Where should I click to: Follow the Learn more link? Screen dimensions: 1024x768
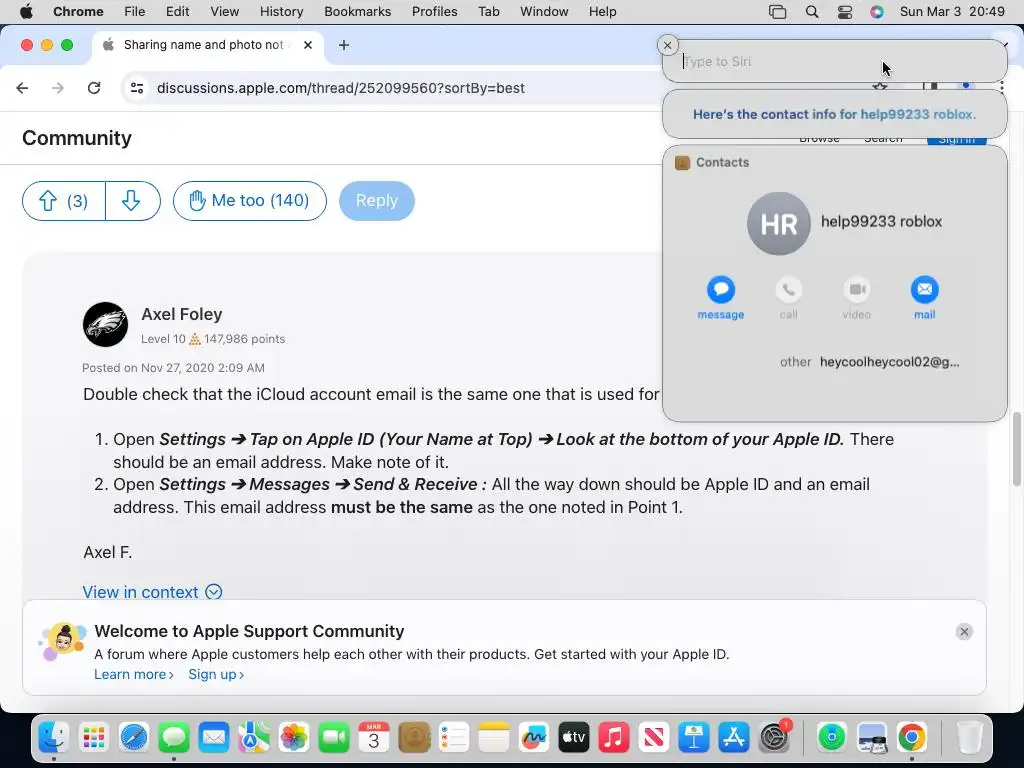[134, 675]
